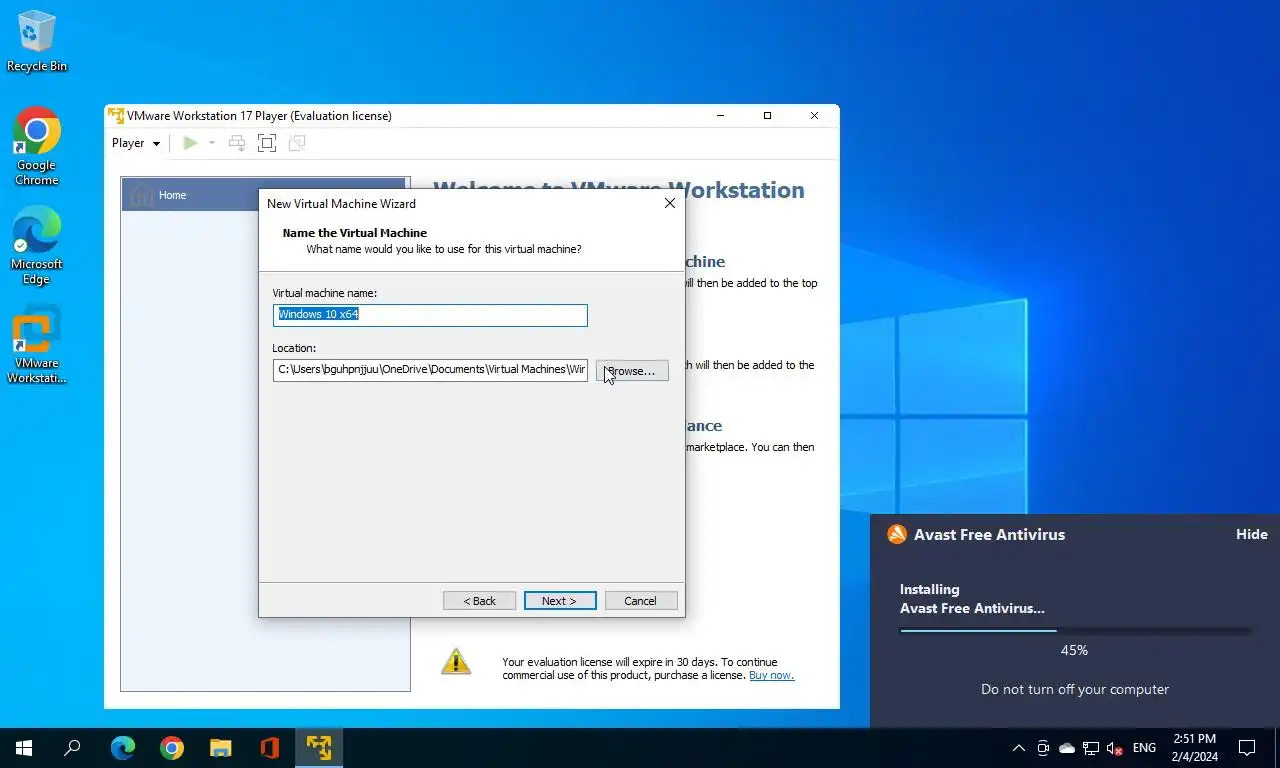The image size is (1280, 768).
Task: Open taskbar Search
Action: pos(72,748)
